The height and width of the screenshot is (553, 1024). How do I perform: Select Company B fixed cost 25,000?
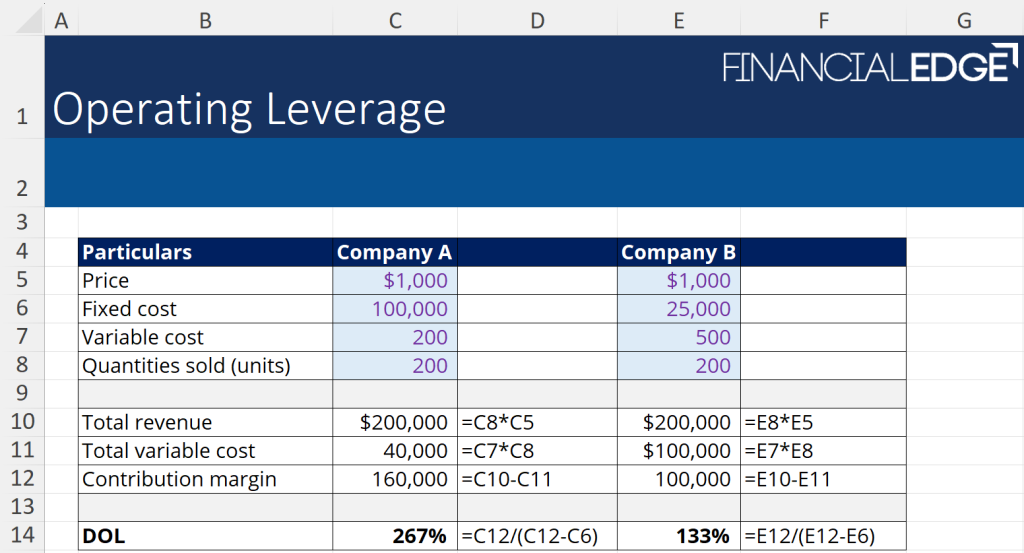click(x=679, y=309)
